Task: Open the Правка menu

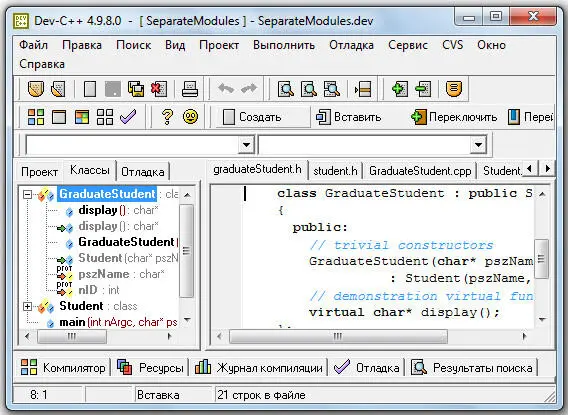Action: coord(82,45)
